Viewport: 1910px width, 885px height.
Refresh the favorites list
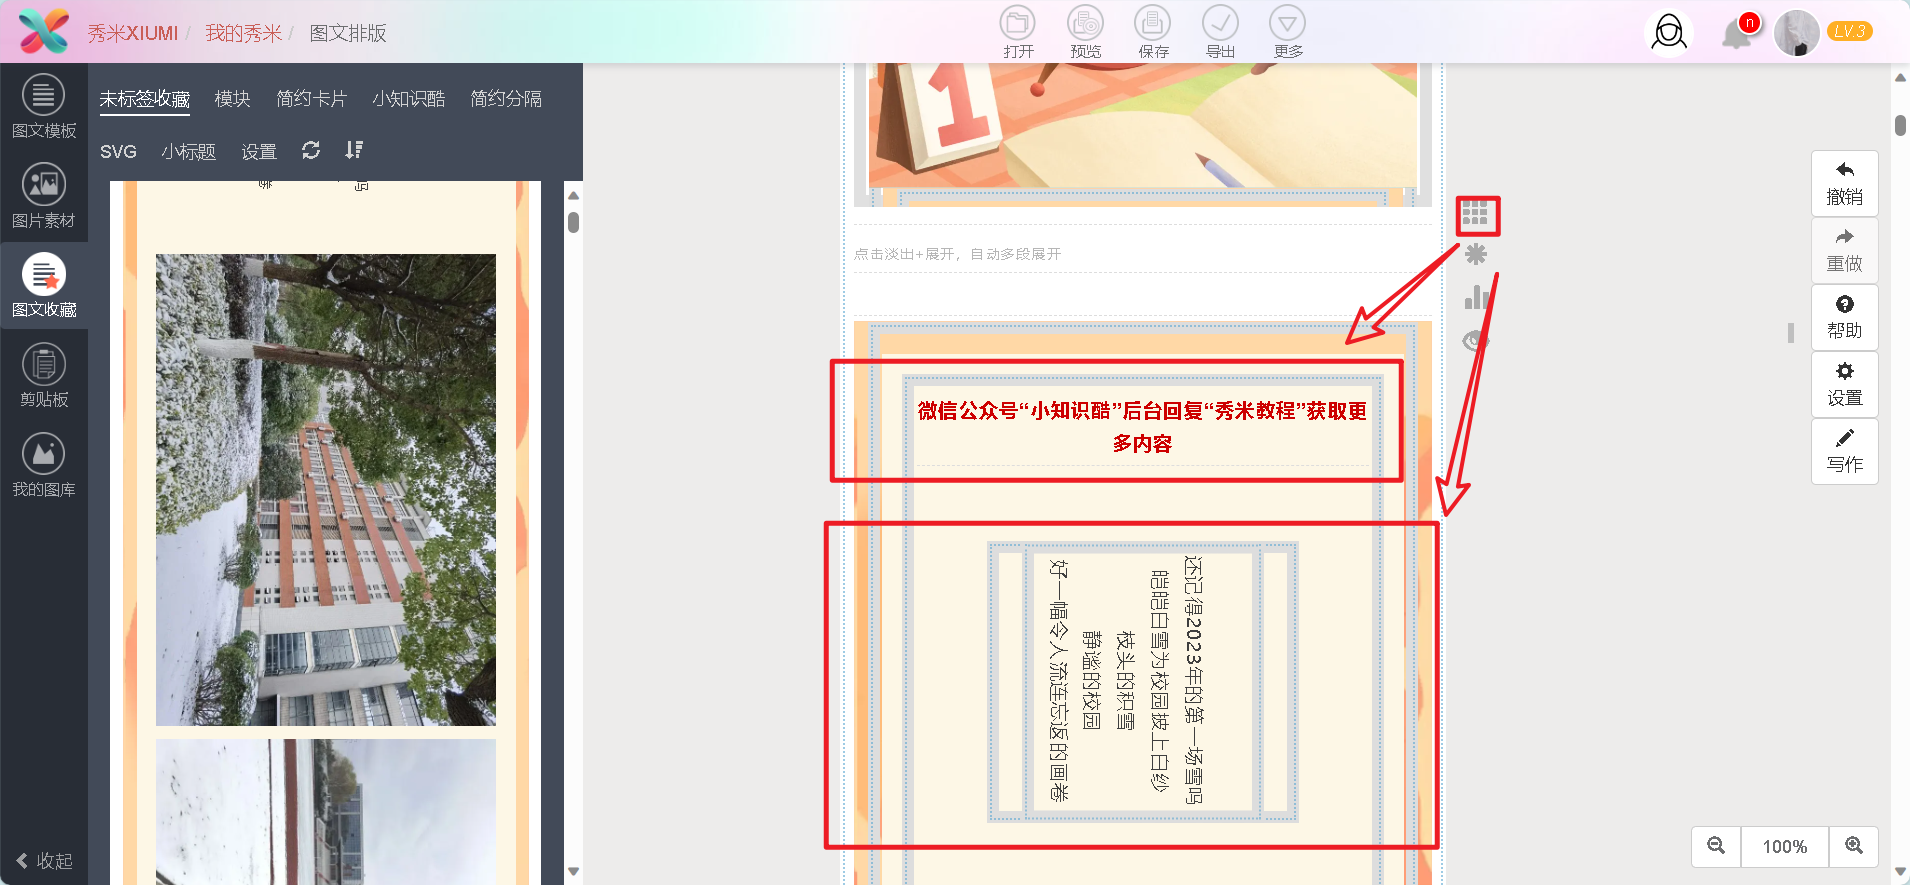(311, 150)
